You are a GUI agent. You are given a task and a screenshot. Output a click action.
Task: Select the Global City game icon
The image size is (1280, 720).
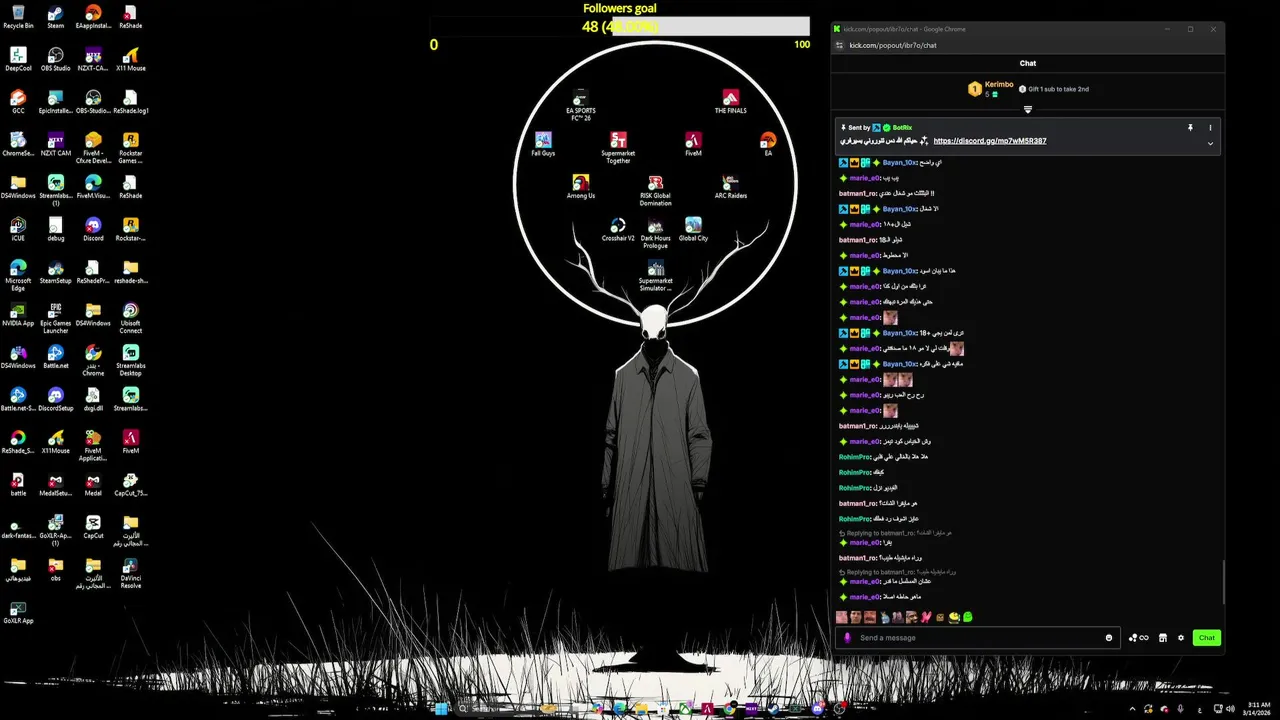click(693, 229)
